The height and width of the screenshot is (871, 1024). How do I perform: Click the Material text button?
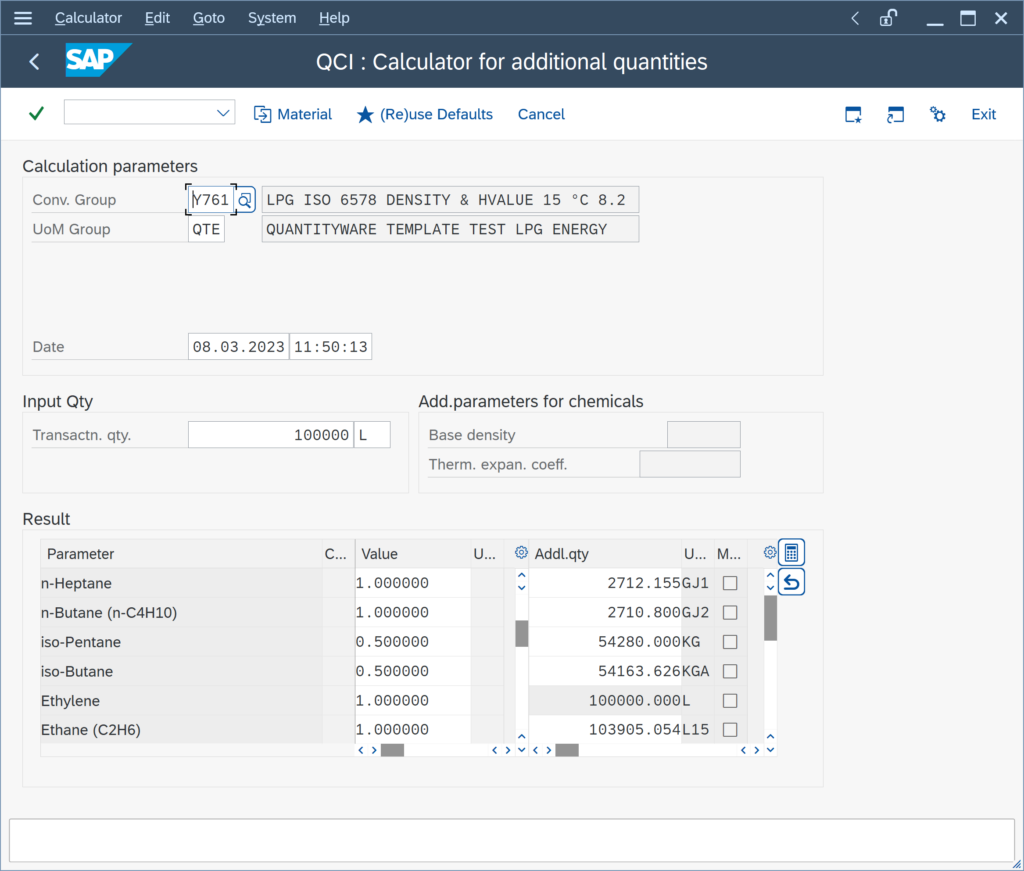pyautogui.click(x=304, y=114)
